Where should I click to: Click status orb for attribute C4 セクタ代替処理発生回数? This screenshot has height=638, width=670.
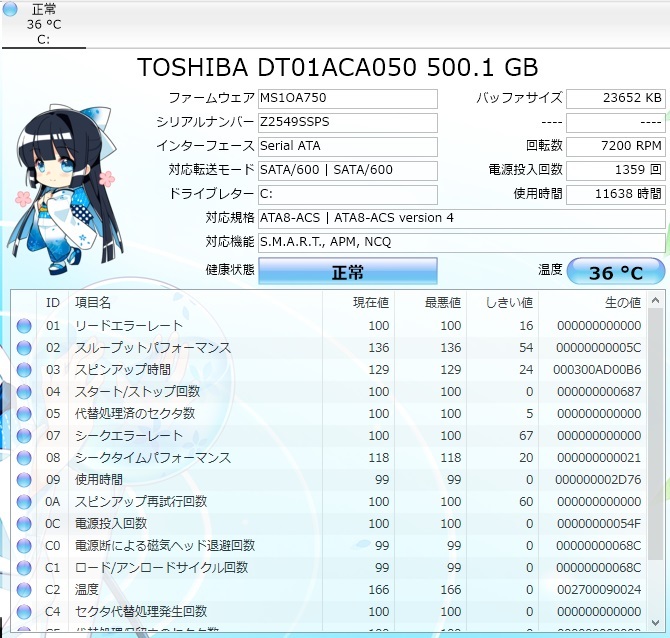24,612
